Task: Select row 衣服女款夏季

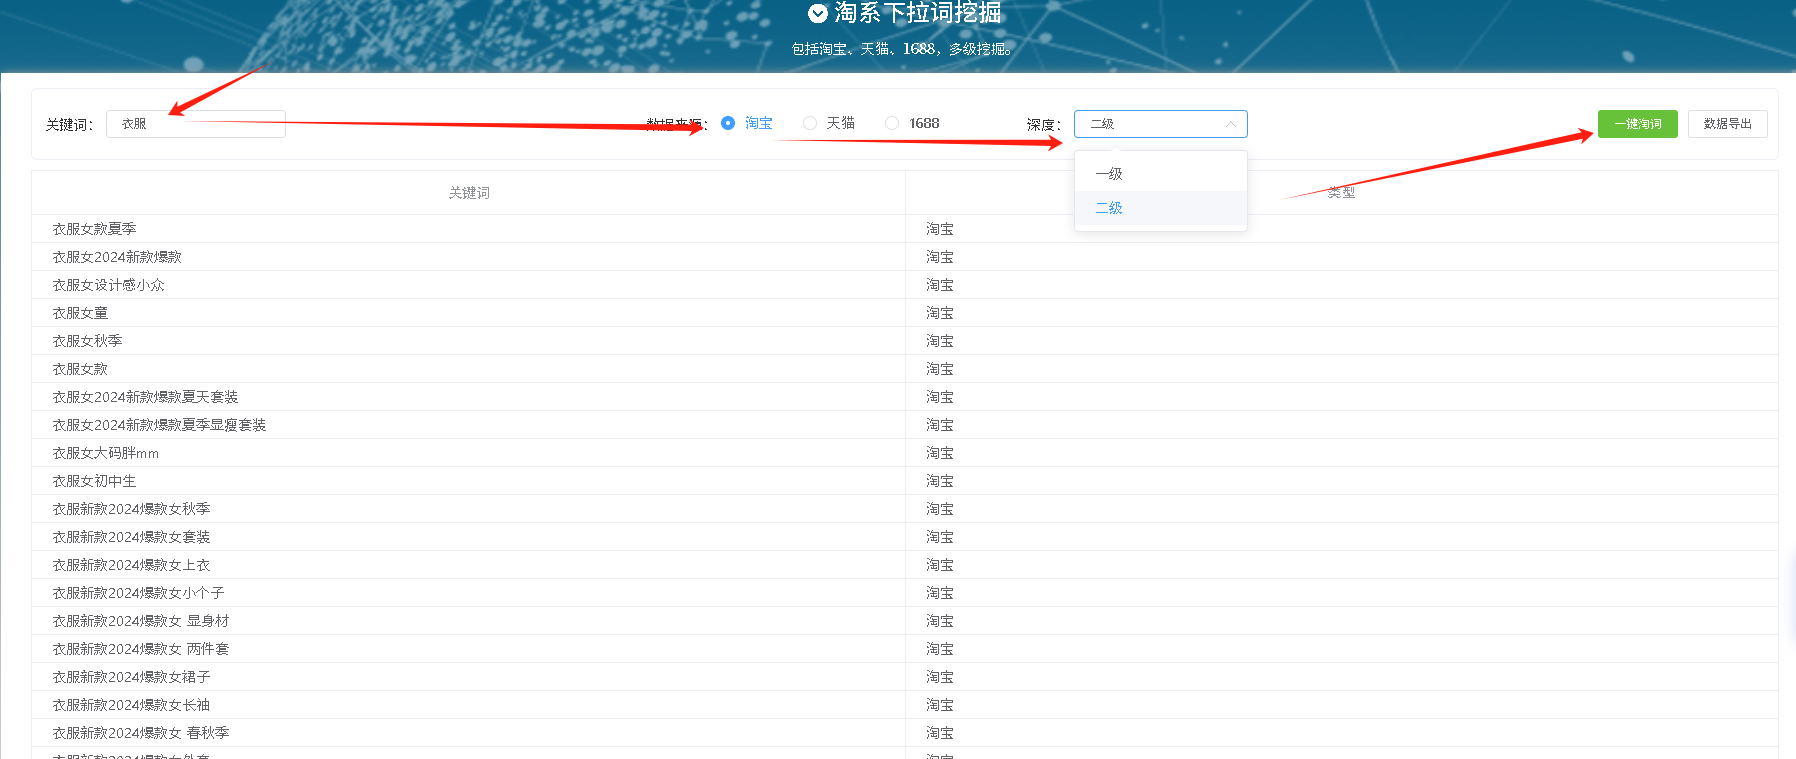Action: pos(904,229)
